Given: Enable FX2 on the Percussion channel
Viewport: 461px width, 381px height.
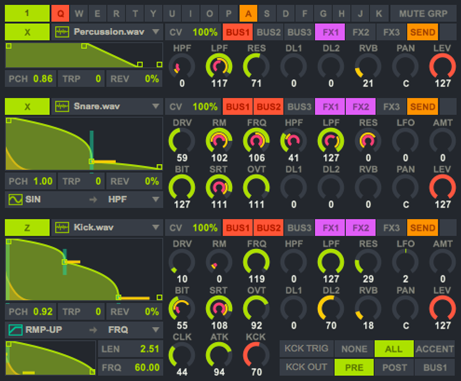Looking at the screenshot, I should click(361, 32).
